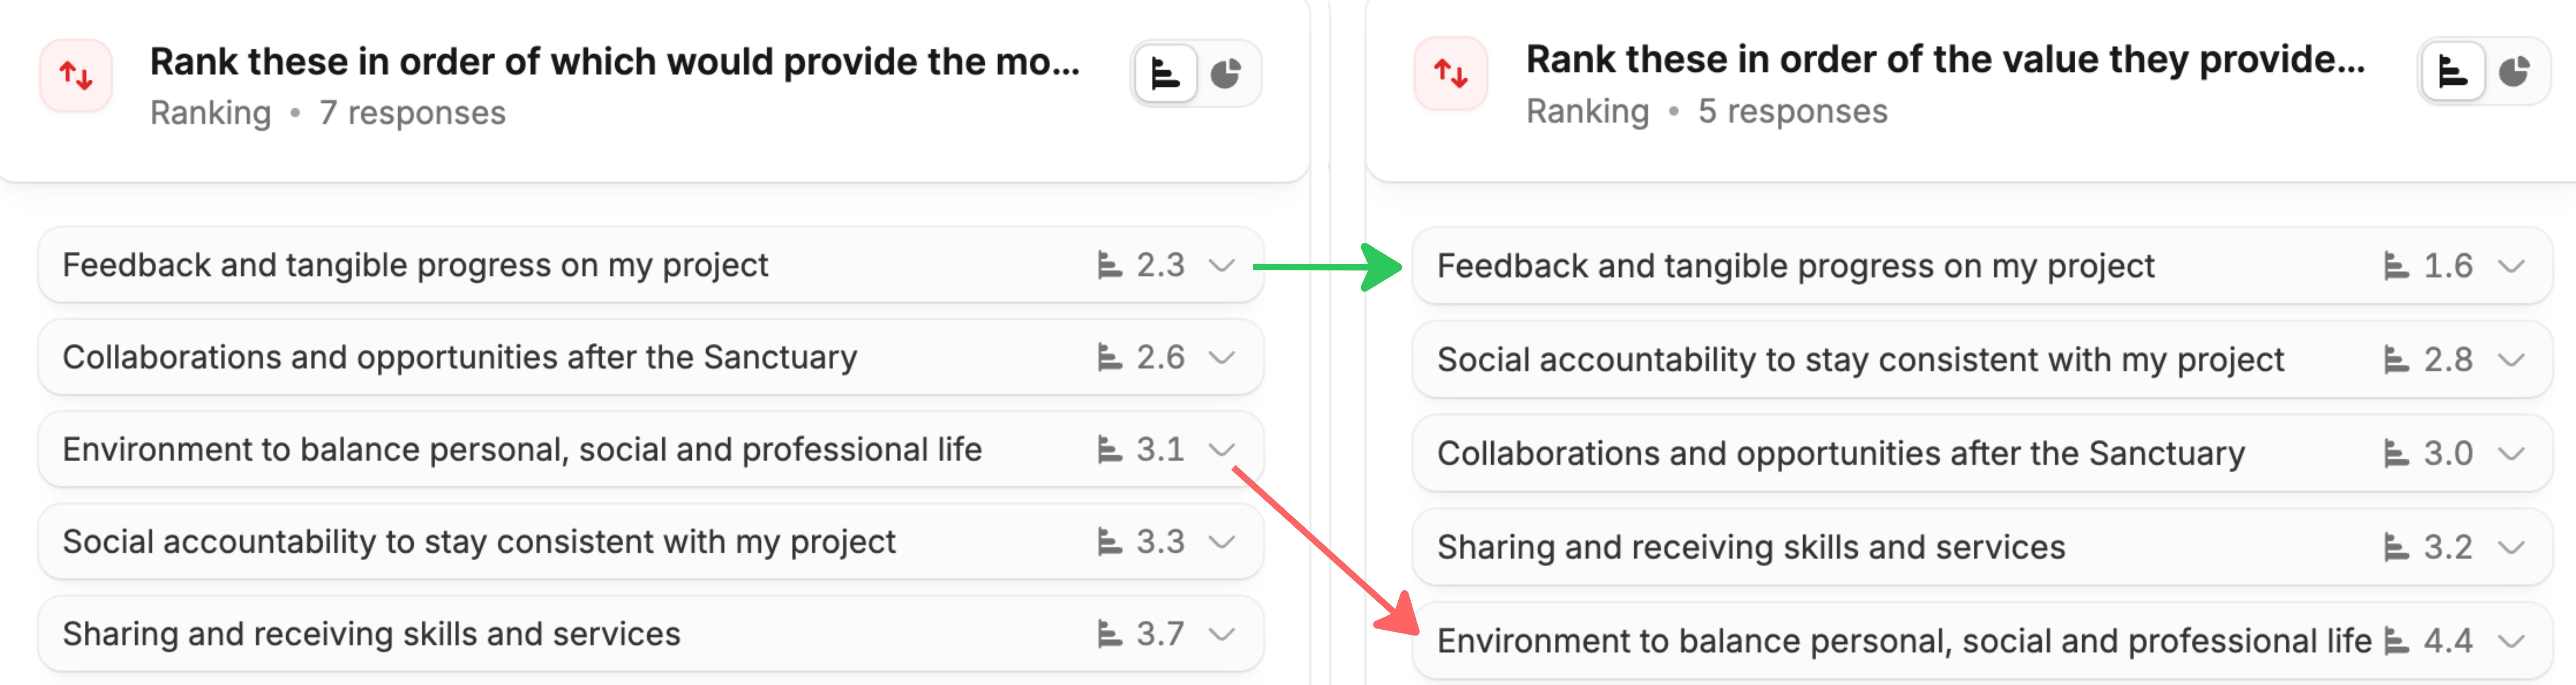
Task: Click bar icon beside 1.6 score
Action: click(x=2396, y=266)
